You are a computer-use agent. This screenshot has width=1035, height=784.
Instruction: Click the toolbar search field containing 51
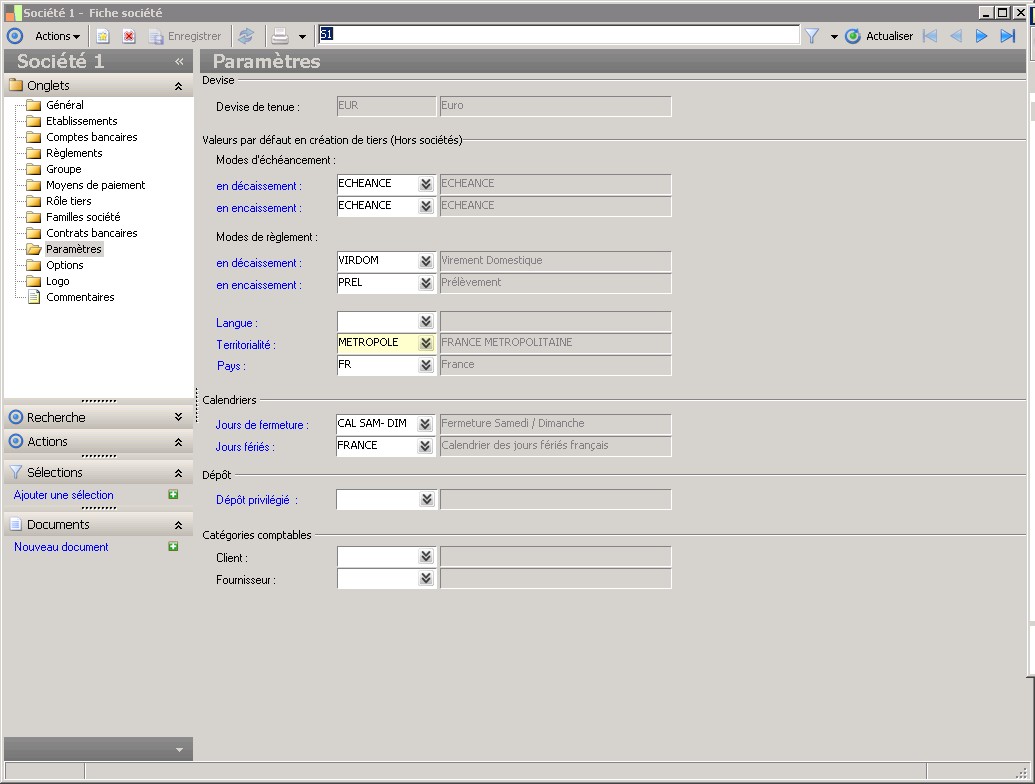coord(560,35)
